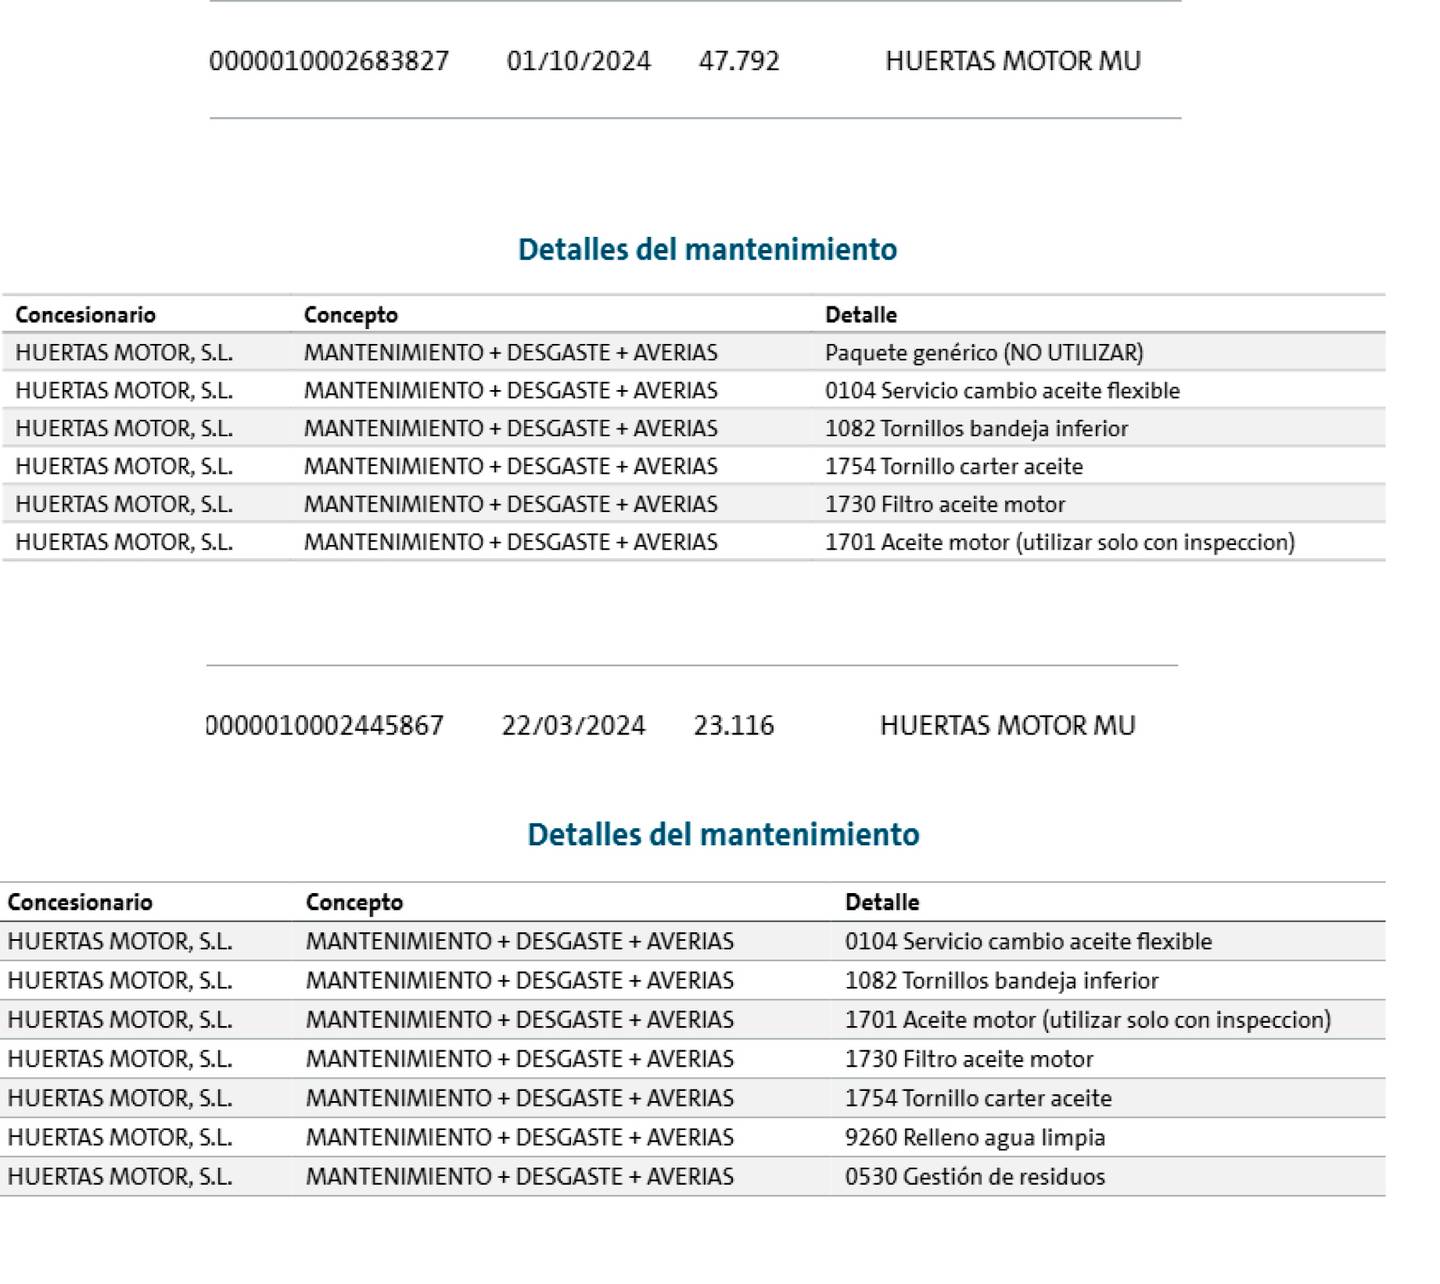This screenshot has height=1284, width=1440.
Task: Click "1730 Filtro aceite motor" in the 22/03/2024 table
Action: tap(969, 1059)
